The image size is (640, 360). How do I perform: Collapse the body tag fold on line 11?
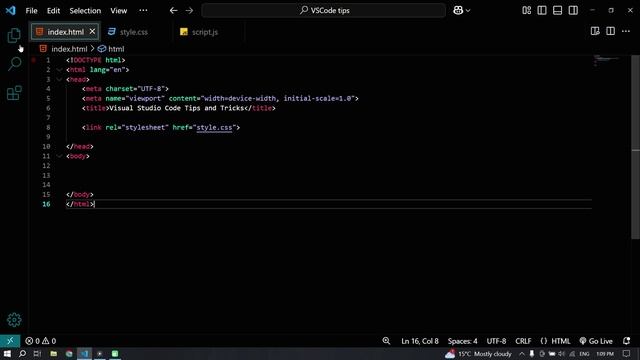(x=60, y=156)
